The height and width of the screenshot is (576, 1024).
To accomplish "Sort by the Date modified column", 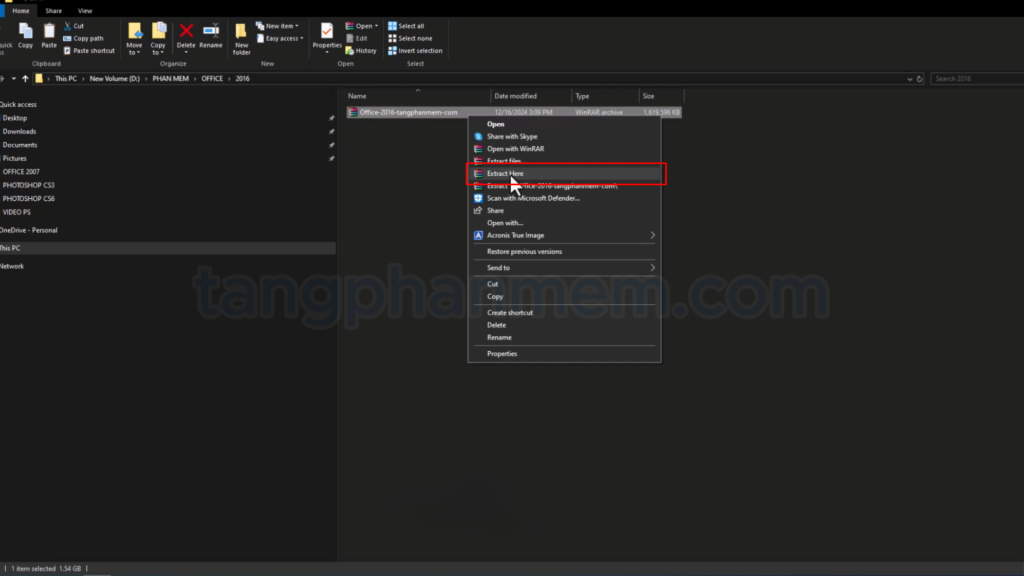I will coord(530,96).
